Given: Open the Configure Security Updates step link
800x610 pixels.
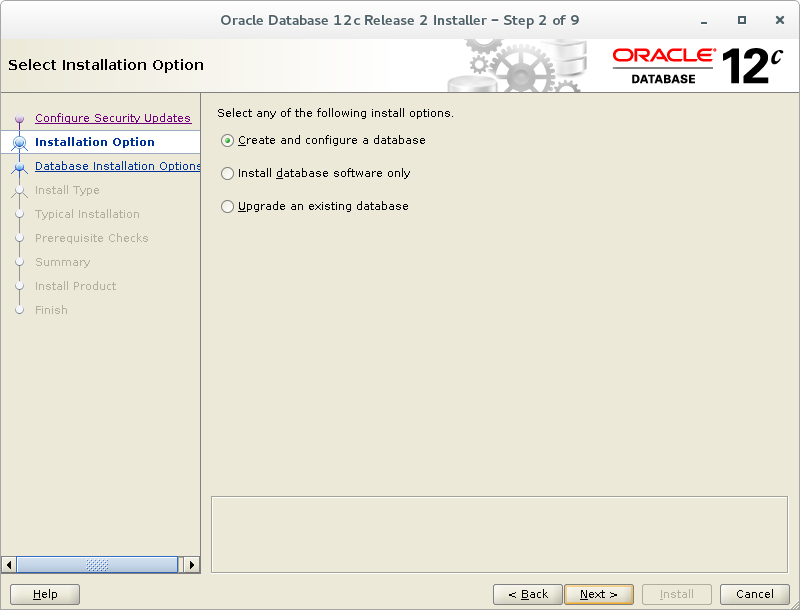Looking at the screenshot, I should click(x=113, y=118).
